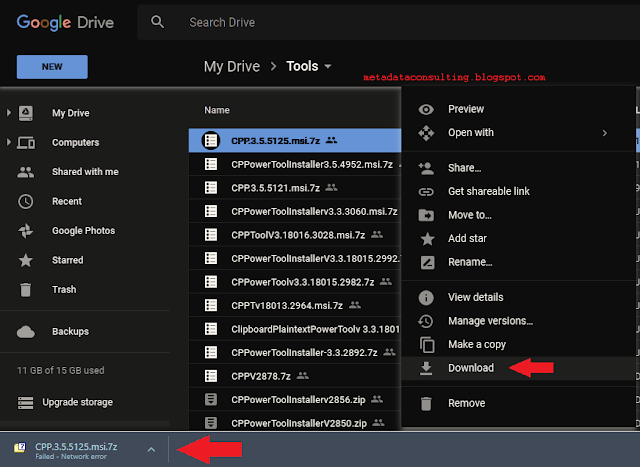Choose Manage versions in context menu
Viewport: 640px width, 467px height.
pyautogui.click(x=490, y=321)
